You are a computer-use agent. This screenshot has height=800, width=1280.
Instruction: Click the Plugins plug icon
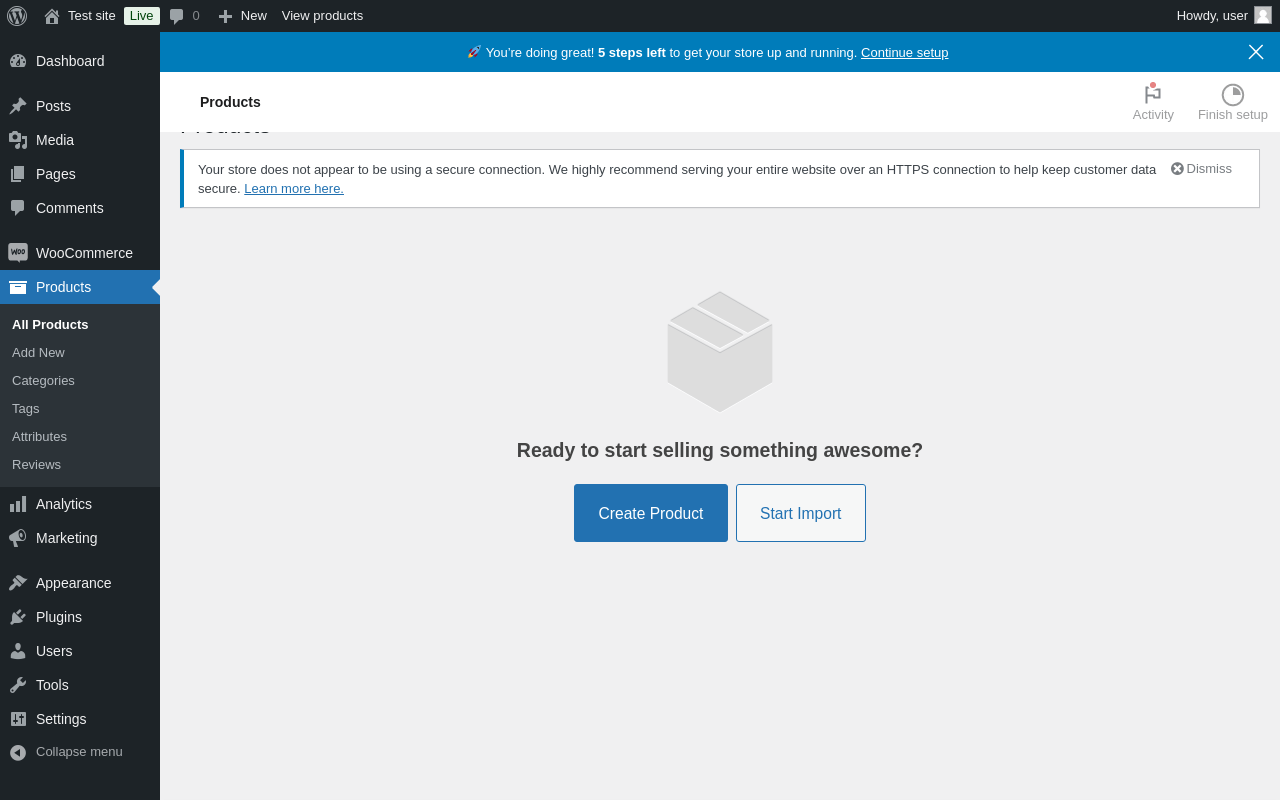(x=18, y=617)
